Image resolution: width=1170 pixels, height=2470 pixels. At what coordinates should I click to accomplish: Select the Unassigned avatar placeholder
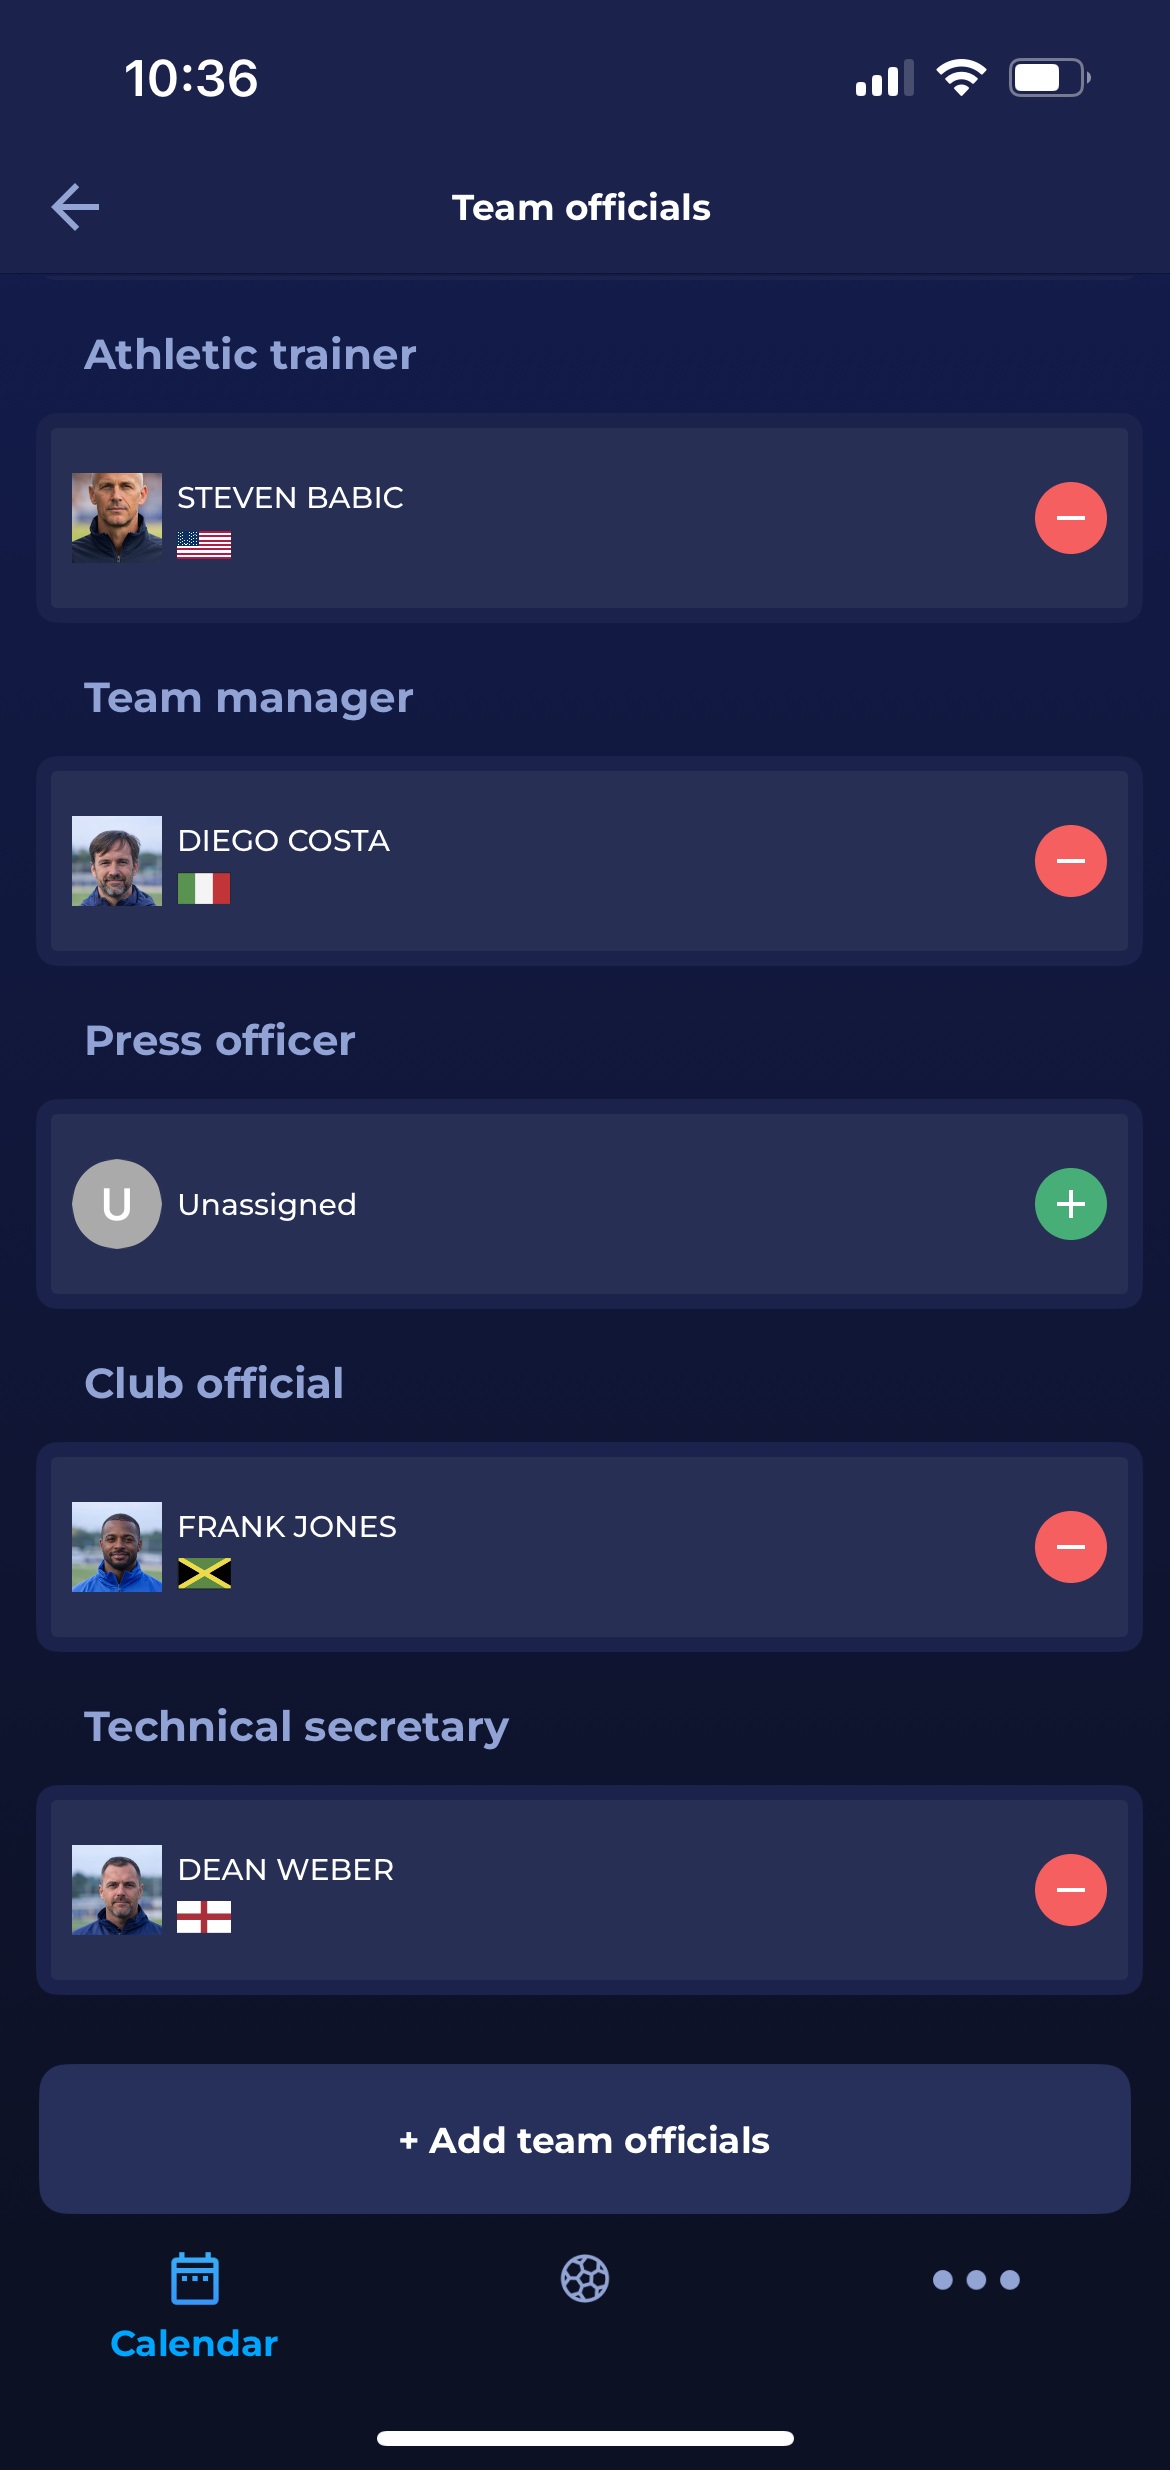pyautogui.click(x=117, y=1204)
